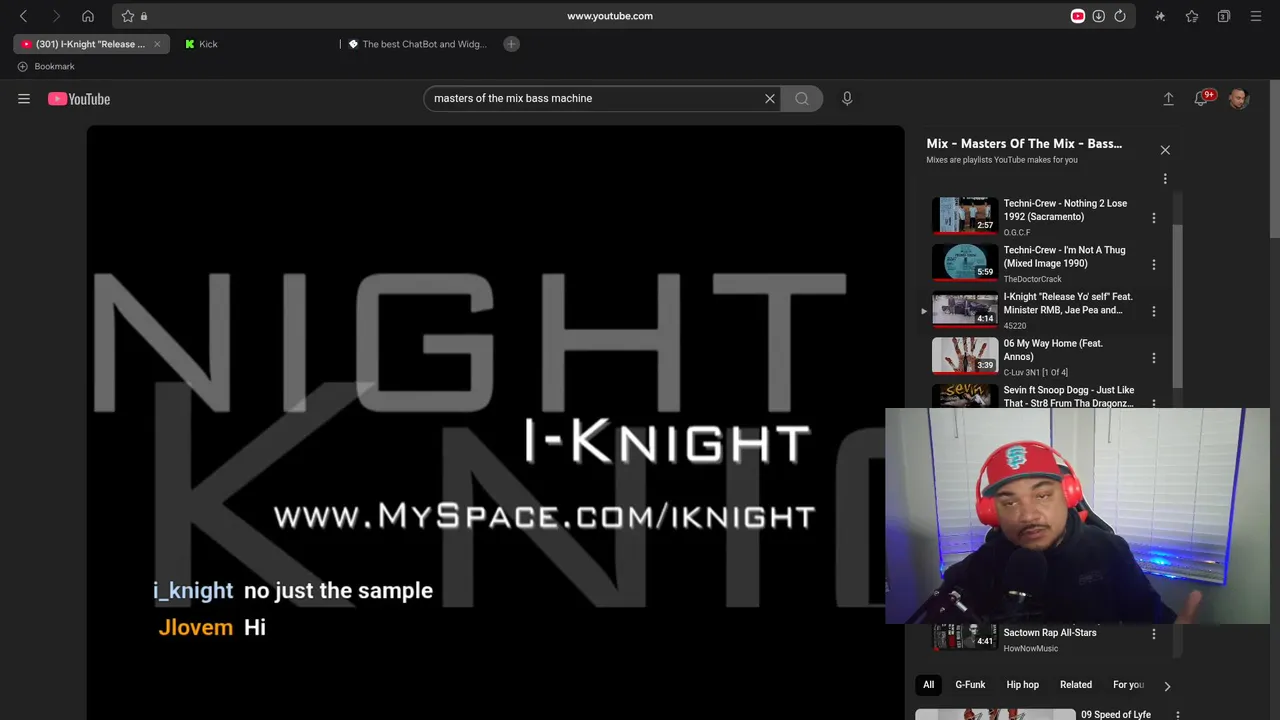The width and height of the screenshot is (1280, 720).
Task: Open I-Knight "Release Yo' self" playlist title
Action: [x=1068, y=303]
